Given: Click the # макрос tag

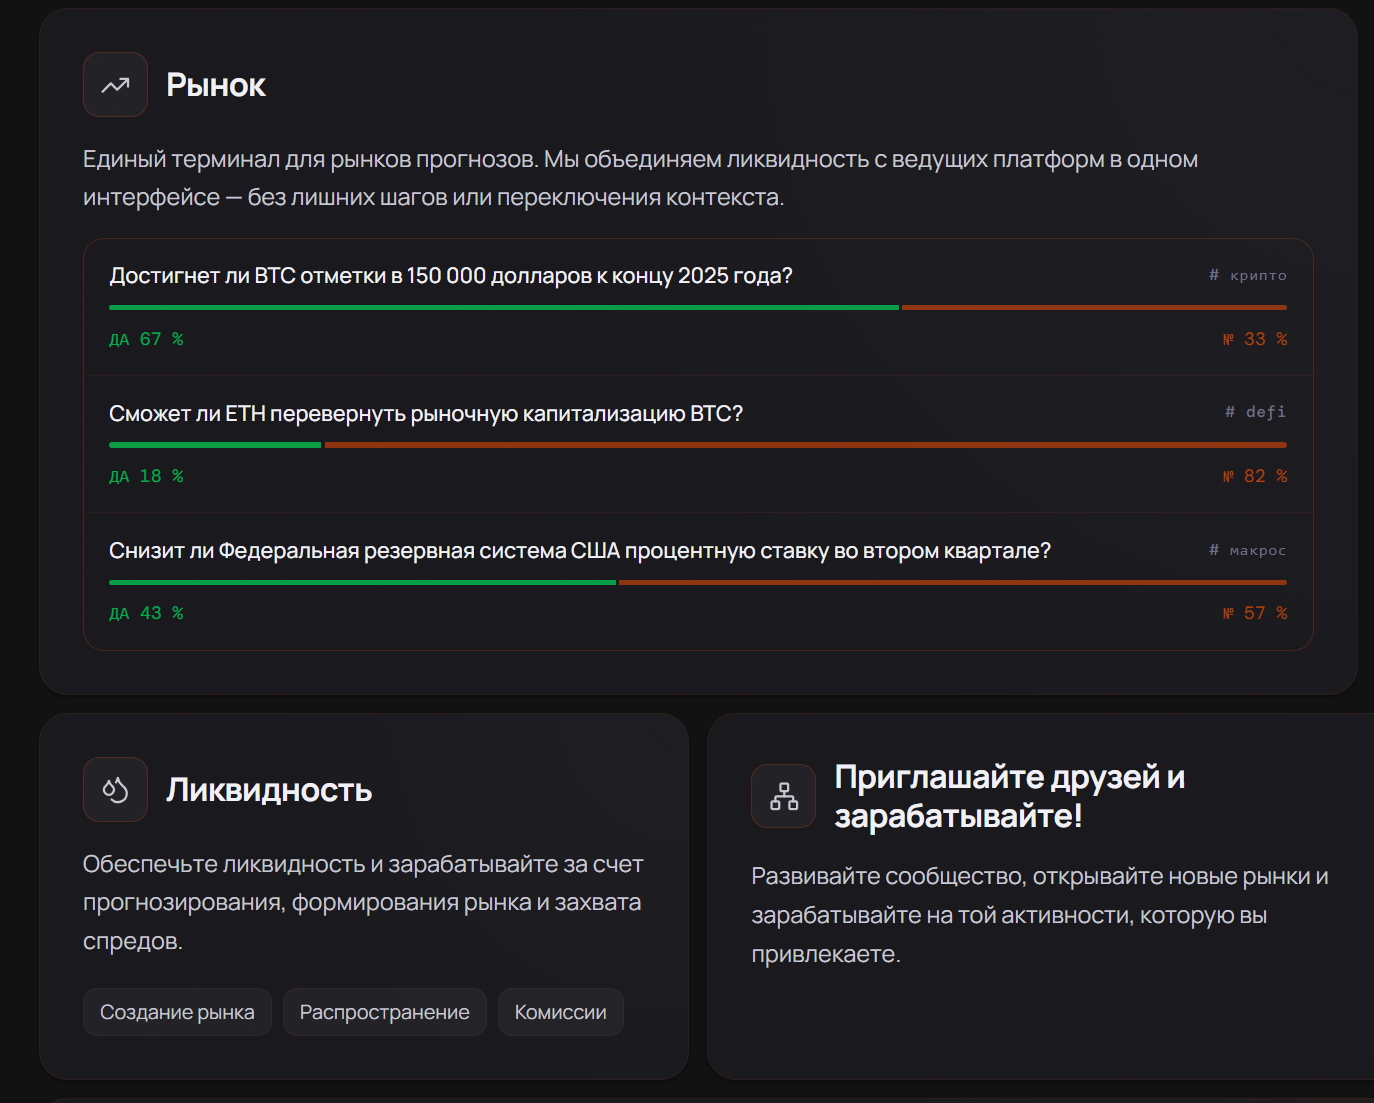Looking at the screenshot, I should click(1248, 550).
